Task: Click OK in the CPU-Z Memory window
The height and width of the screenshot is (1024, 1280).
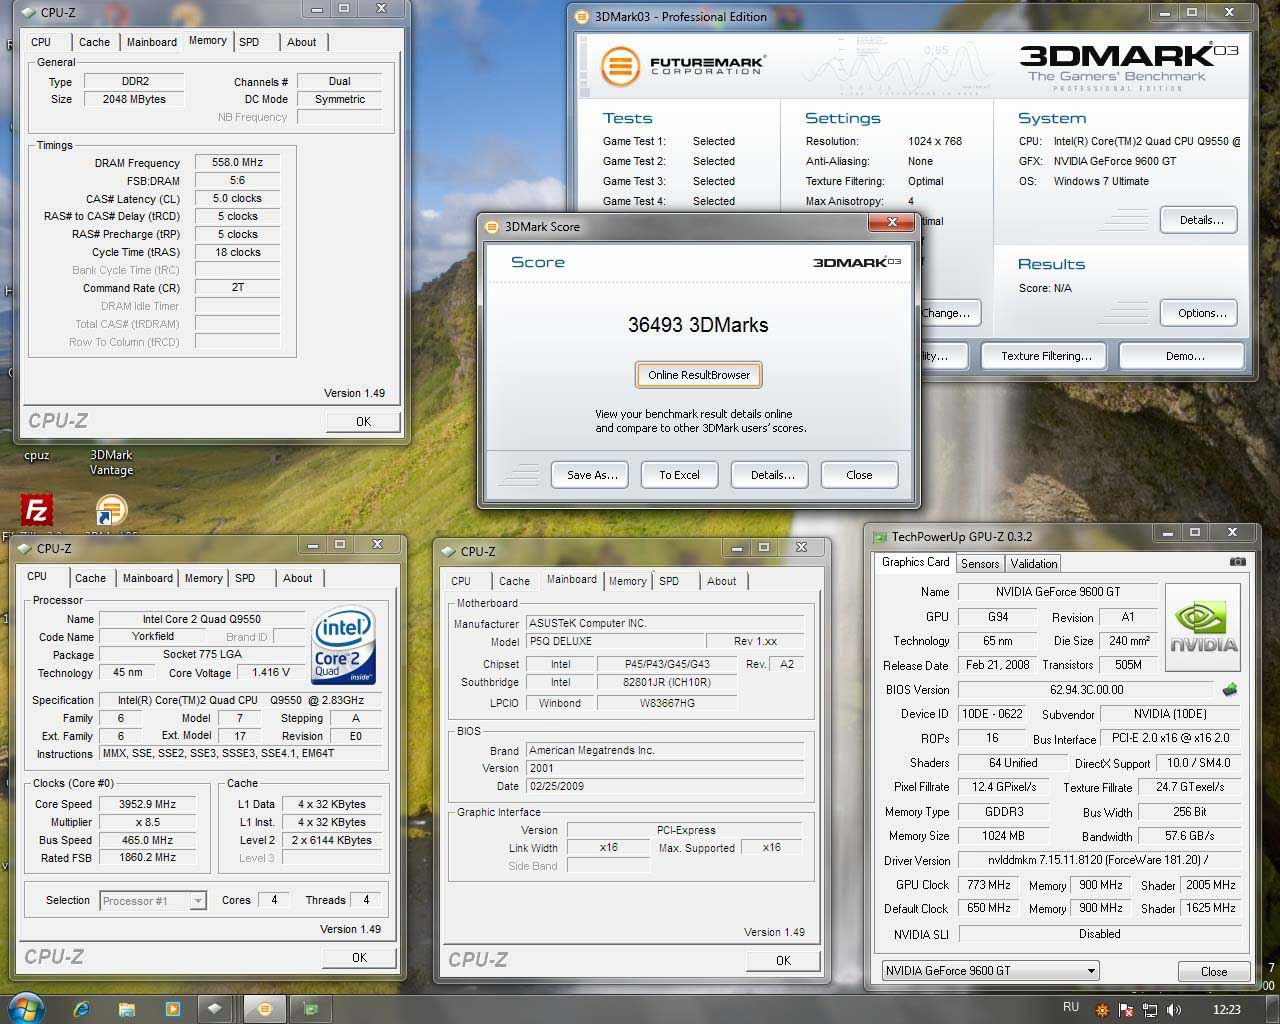Action: [363, 422]
